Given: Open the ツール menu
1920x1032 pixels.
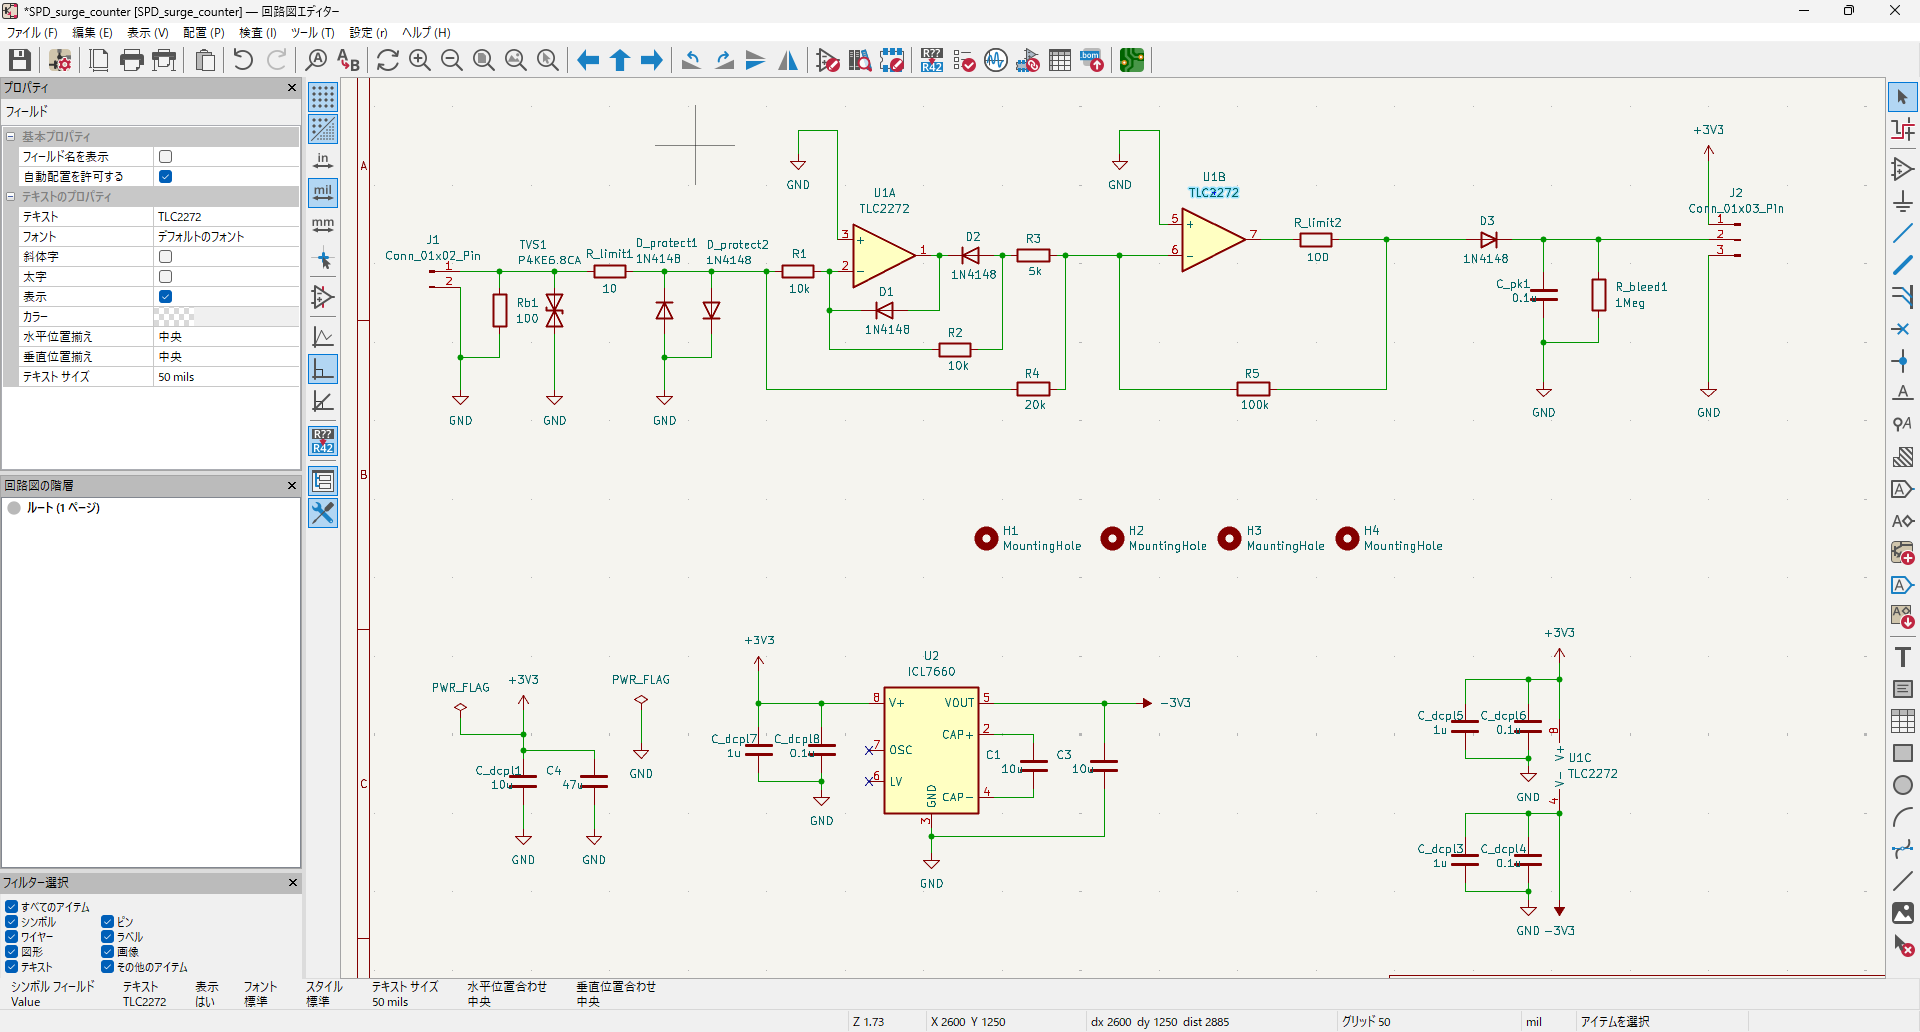Looking at the screenshot, I should tap(312, 33).
